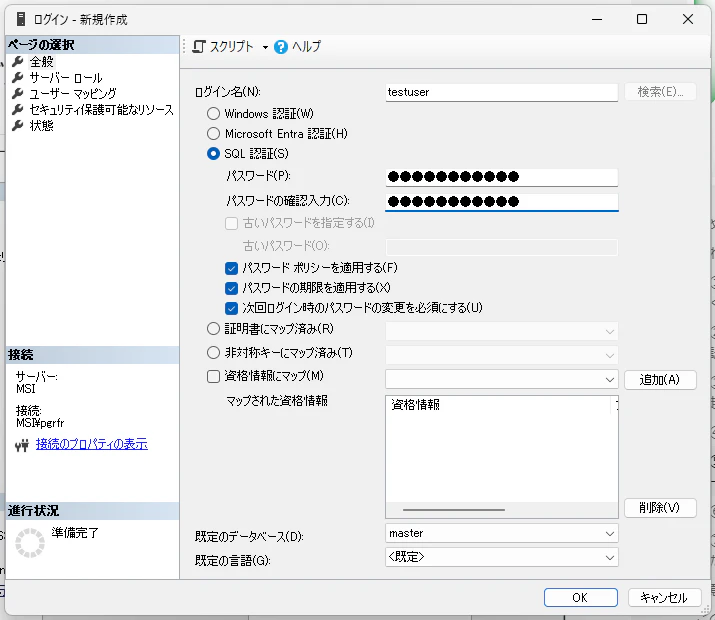Click the wrench icon beside サーバー ロール
Viewport: 715px width, 620px height.
point(17,77)
